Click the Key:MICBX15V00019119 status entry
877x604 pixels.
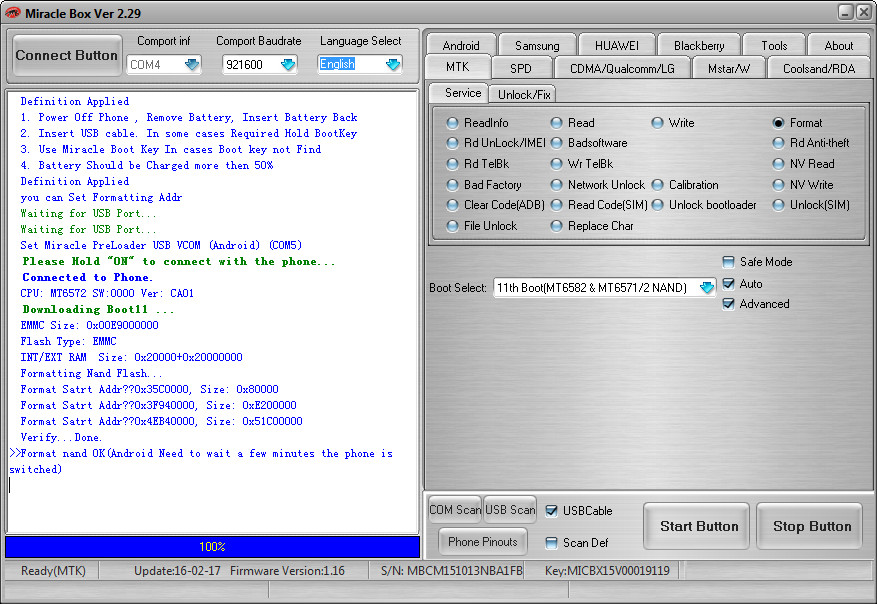tap(607, 570)
